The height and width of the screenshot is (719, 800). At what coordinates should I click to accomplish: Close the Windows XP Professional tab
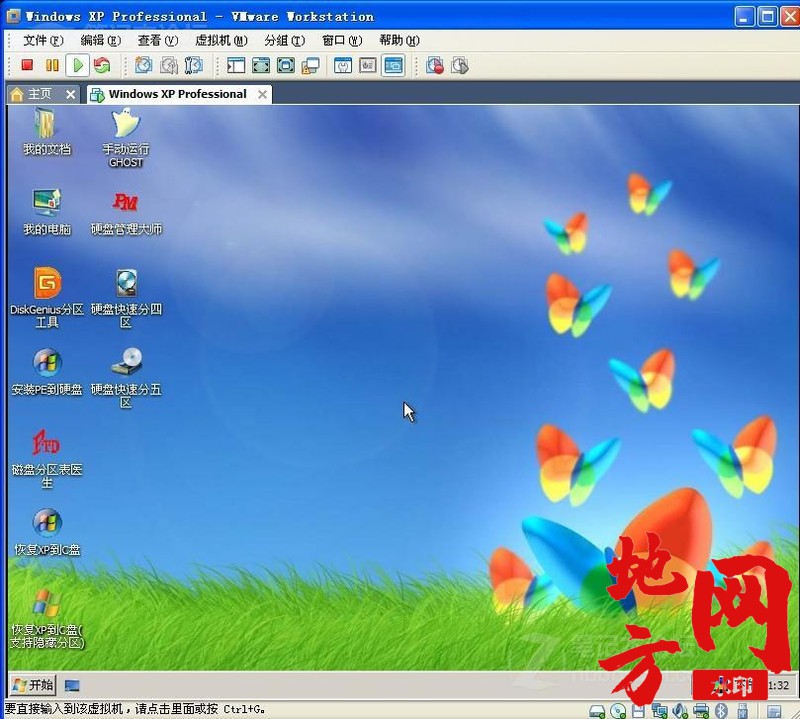click(x=262, y=94)
